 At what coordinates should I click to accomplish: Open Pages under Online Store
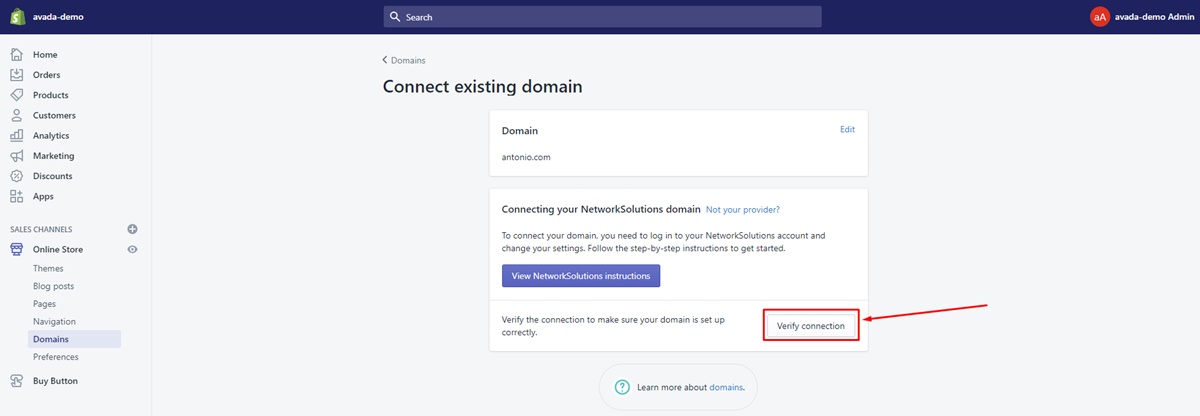[44, 303]
